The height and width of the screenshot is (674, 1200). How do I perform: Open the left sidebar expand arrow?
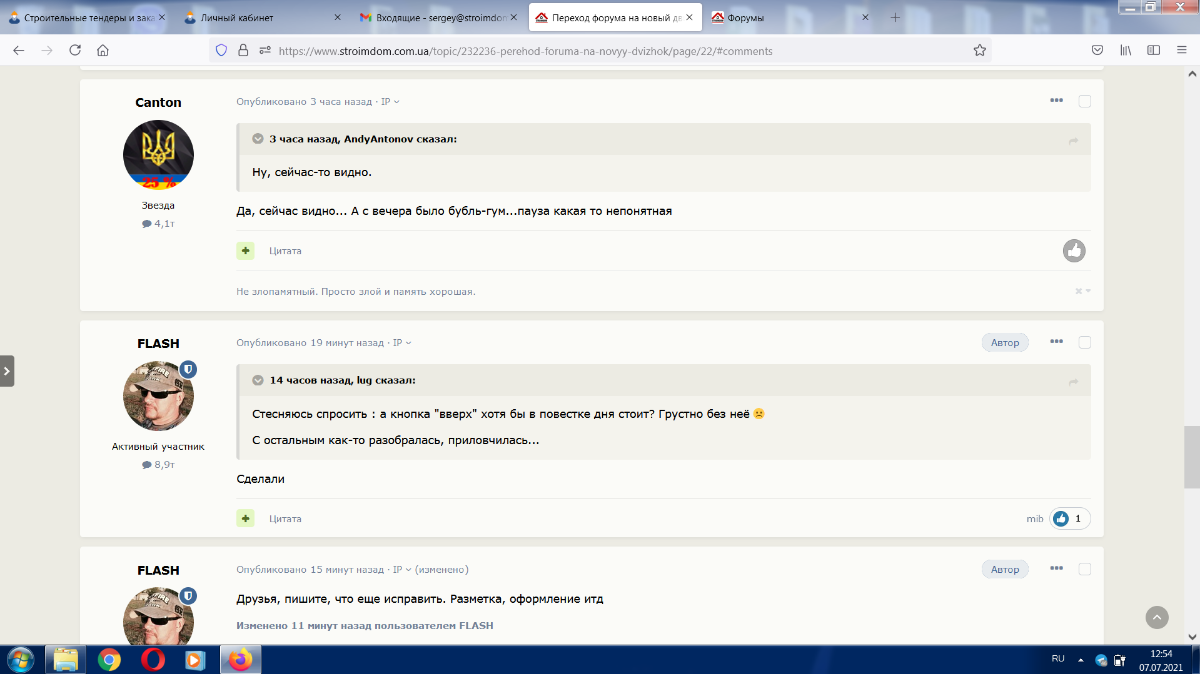[x=7, y=370]
